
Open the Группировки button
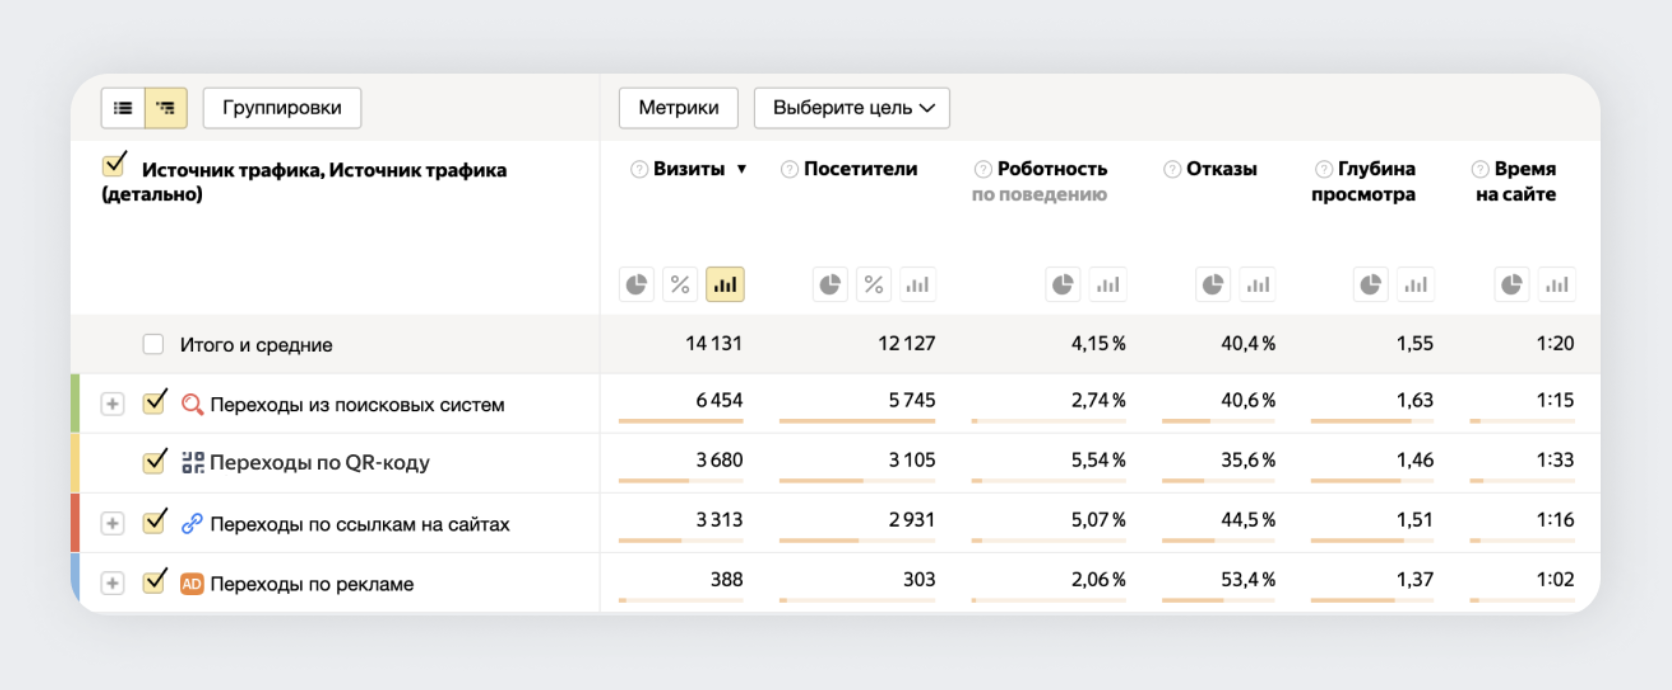[x=282, y=108]
